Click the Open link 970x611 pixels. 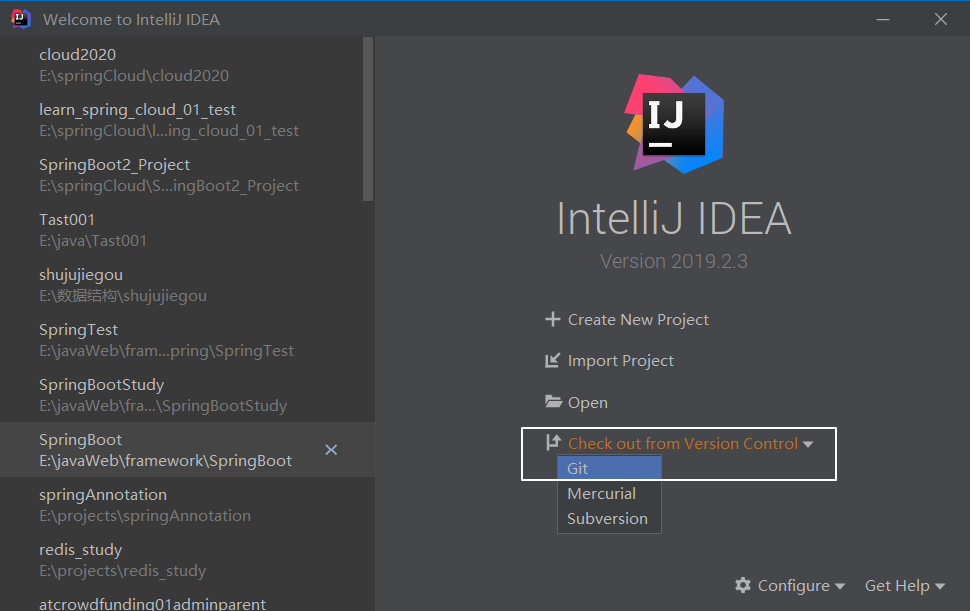click(x=588, y=403)
